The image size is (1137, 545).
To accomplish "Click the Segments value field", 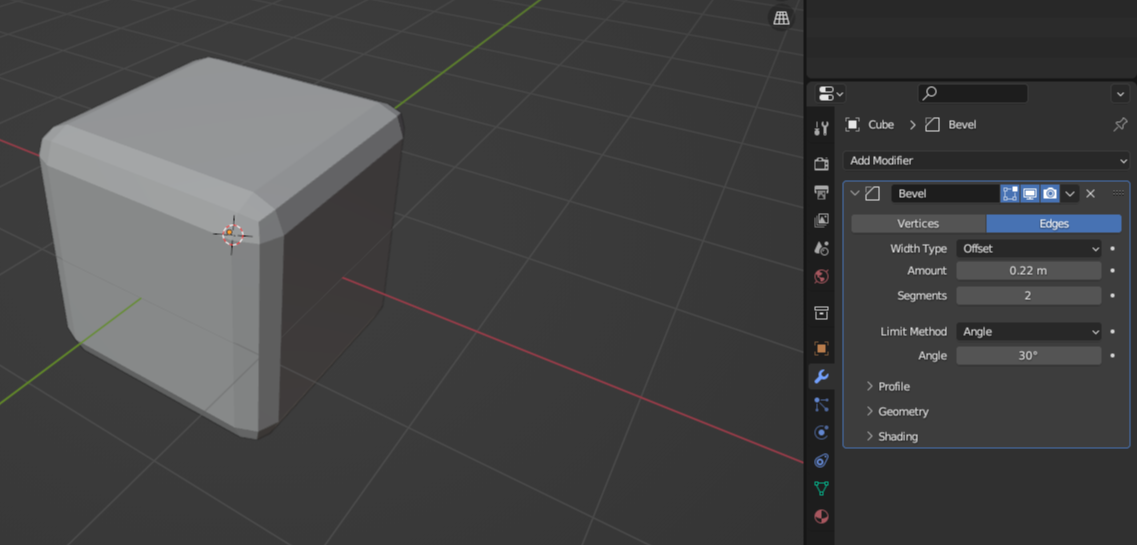I will click(x=1029, y=296).
